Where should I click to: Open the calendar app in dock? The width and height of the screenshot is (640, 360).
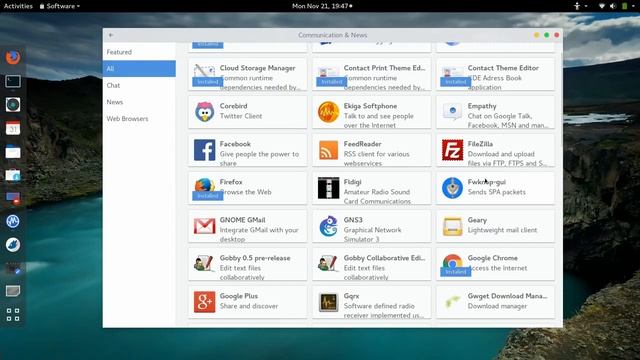pos(13,128)
